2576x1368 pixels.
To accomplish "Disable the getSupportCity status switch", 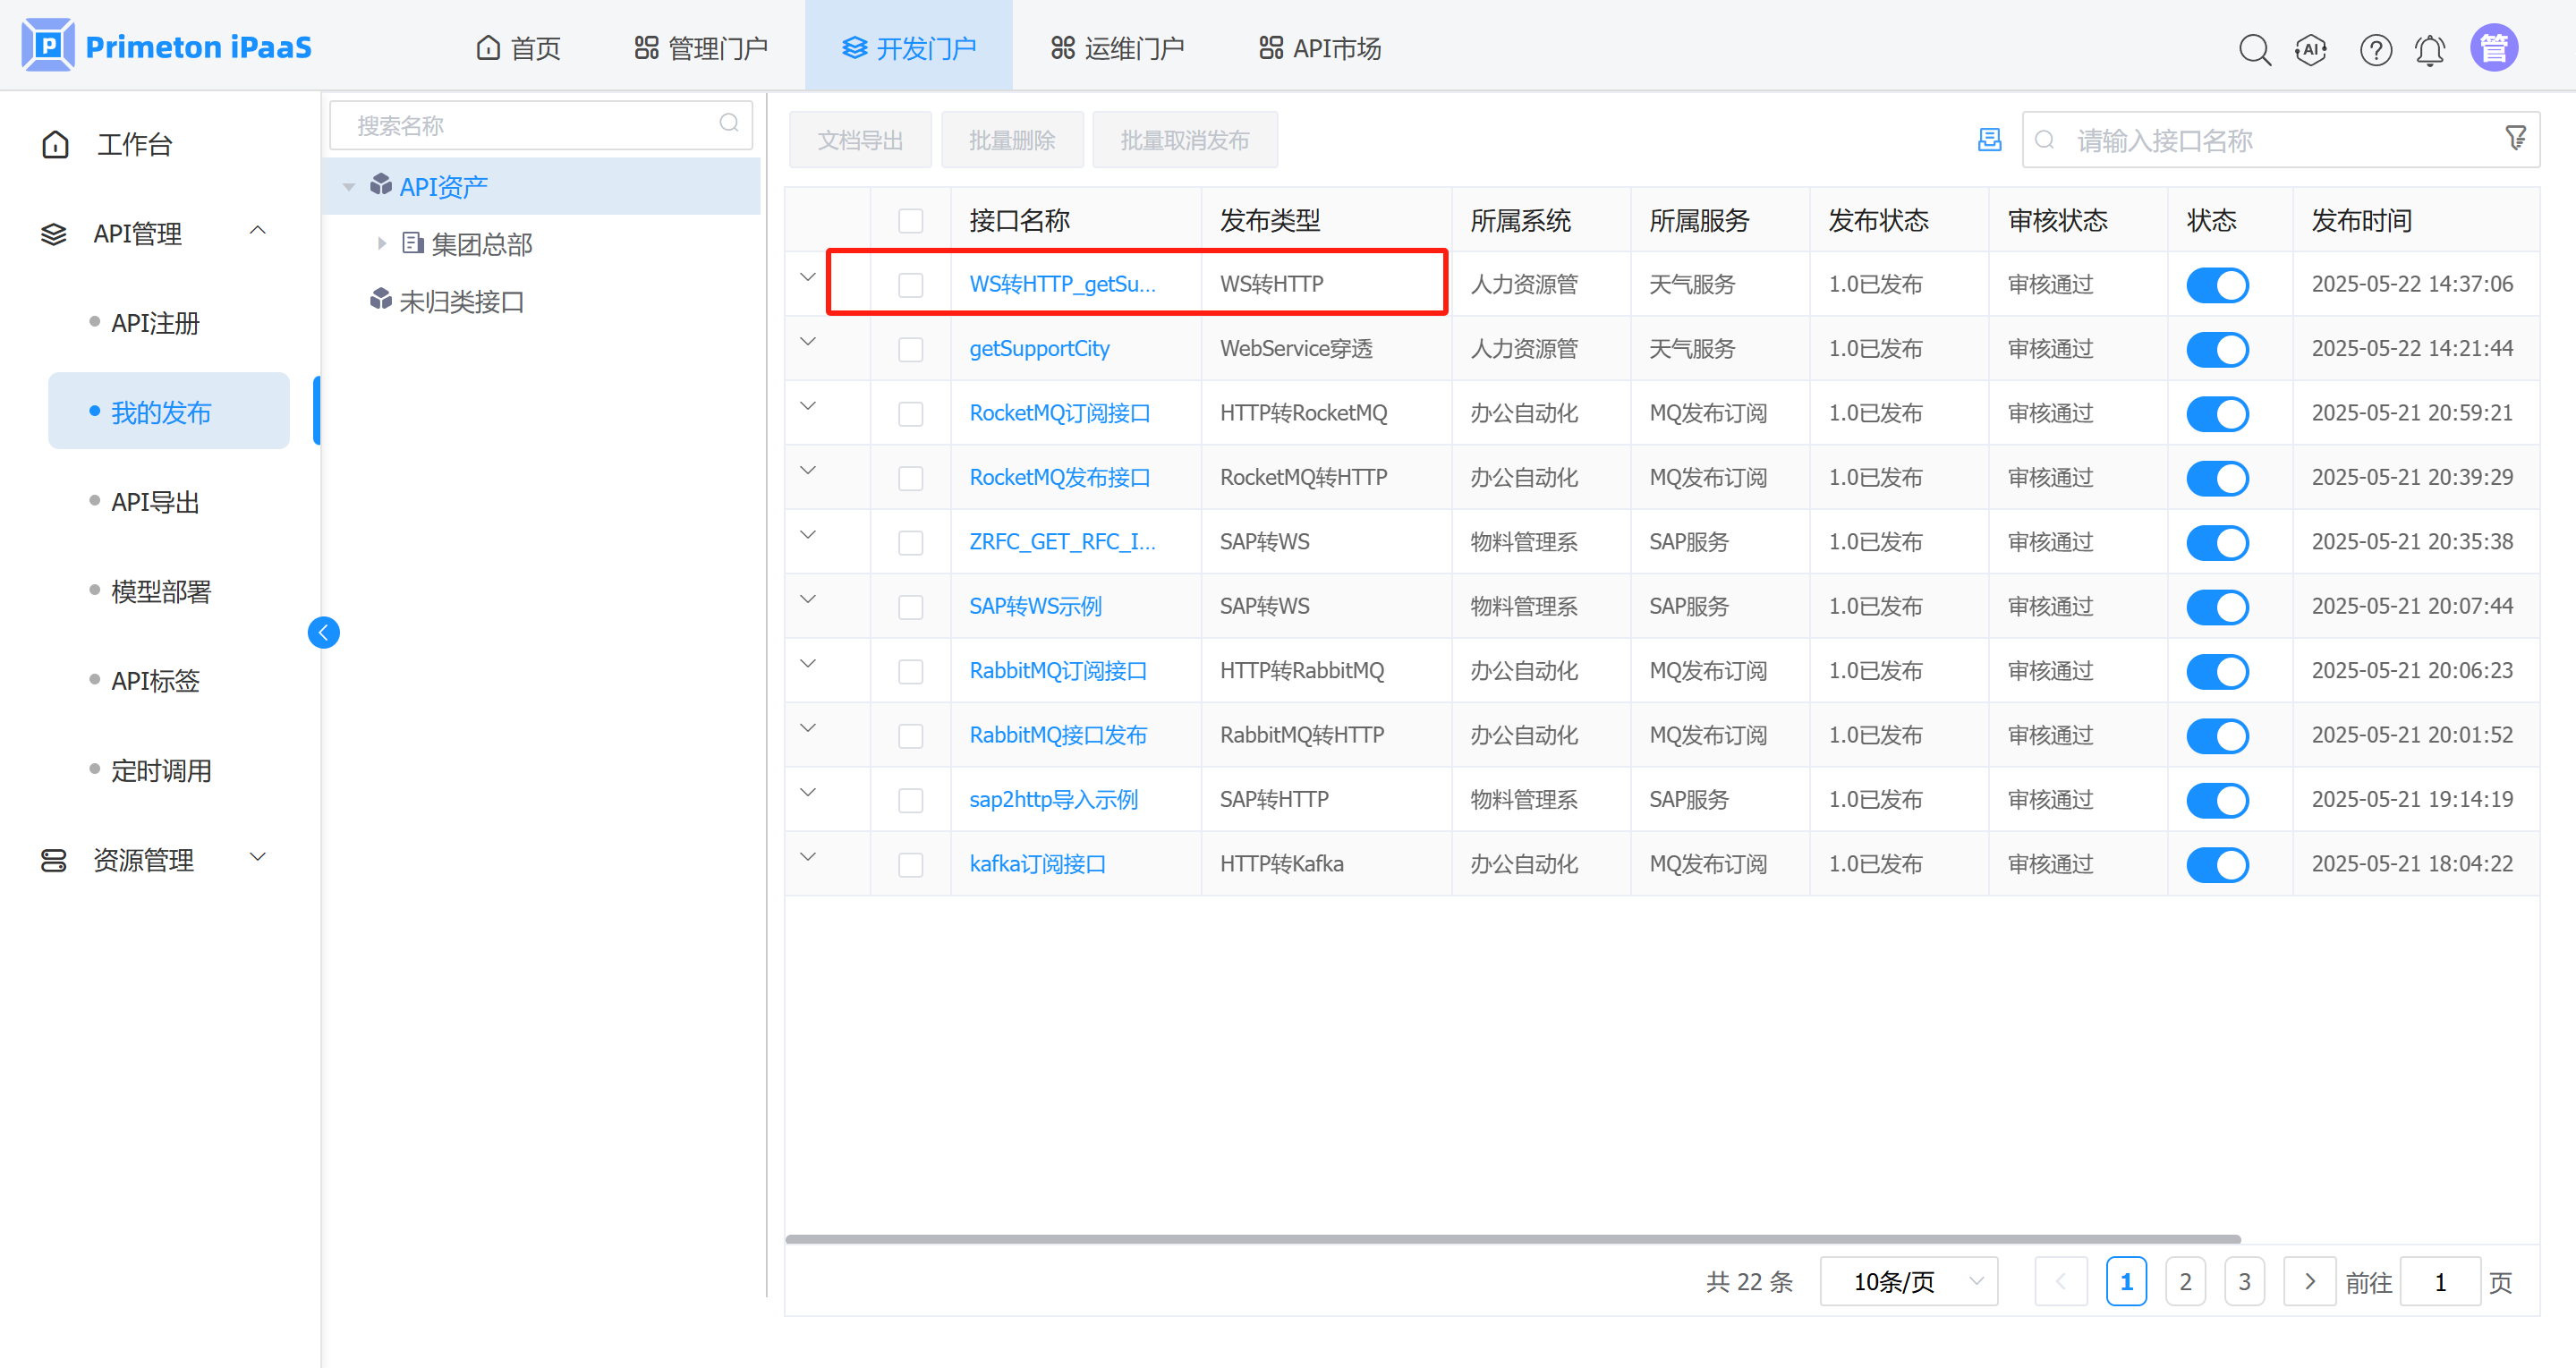I will (2216, 349).
